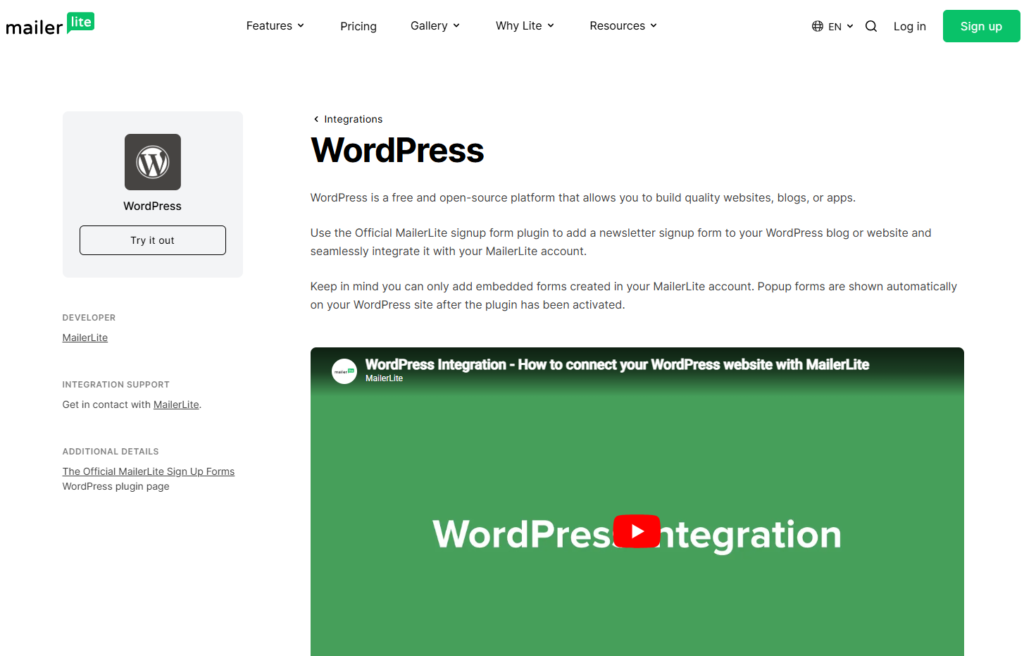Click the WordPress label under the logo
Image resolution: width=1024 pixels, height=656 pixels.
[x=153, y=206]
